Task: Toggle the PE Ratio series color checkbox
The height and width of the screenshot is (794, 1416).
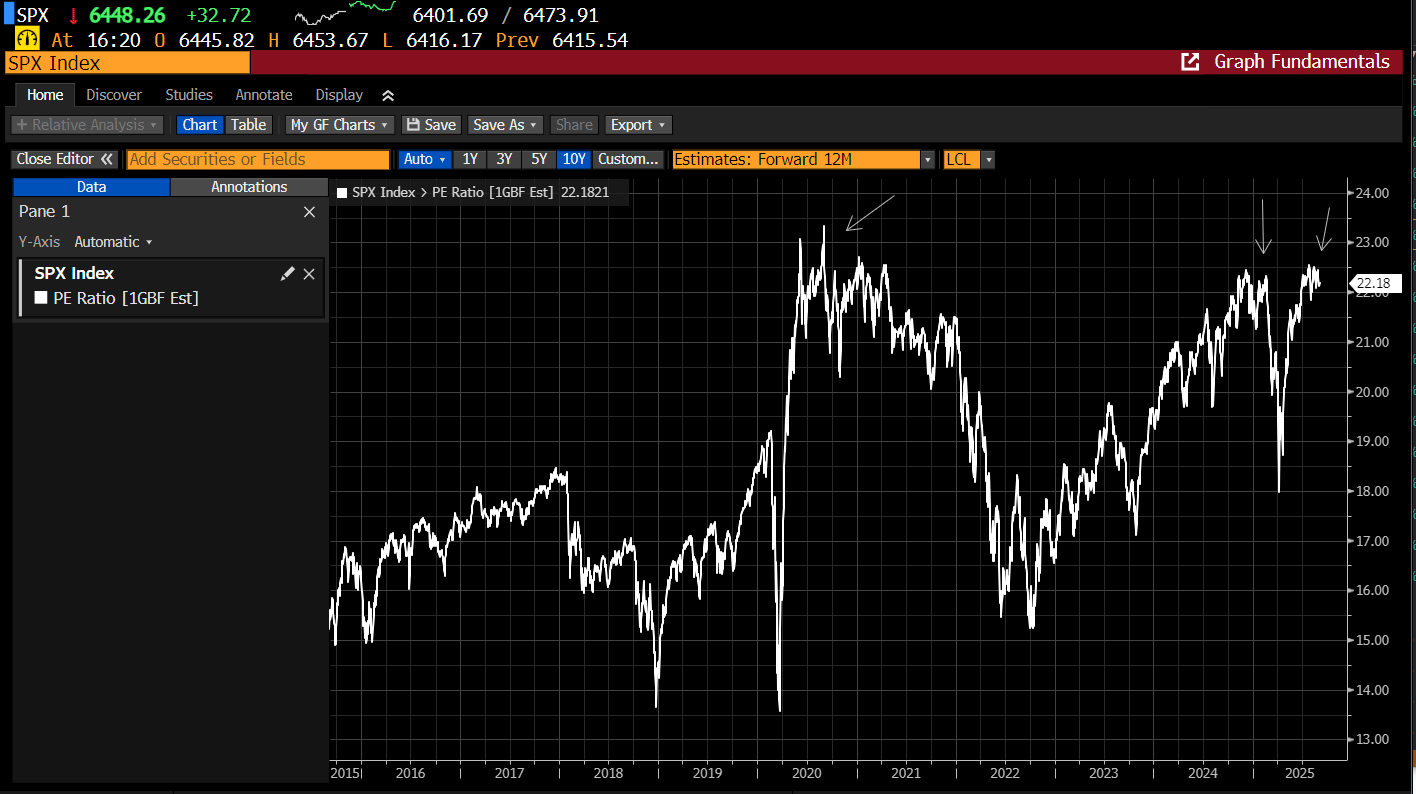Action: pos(41,297)
